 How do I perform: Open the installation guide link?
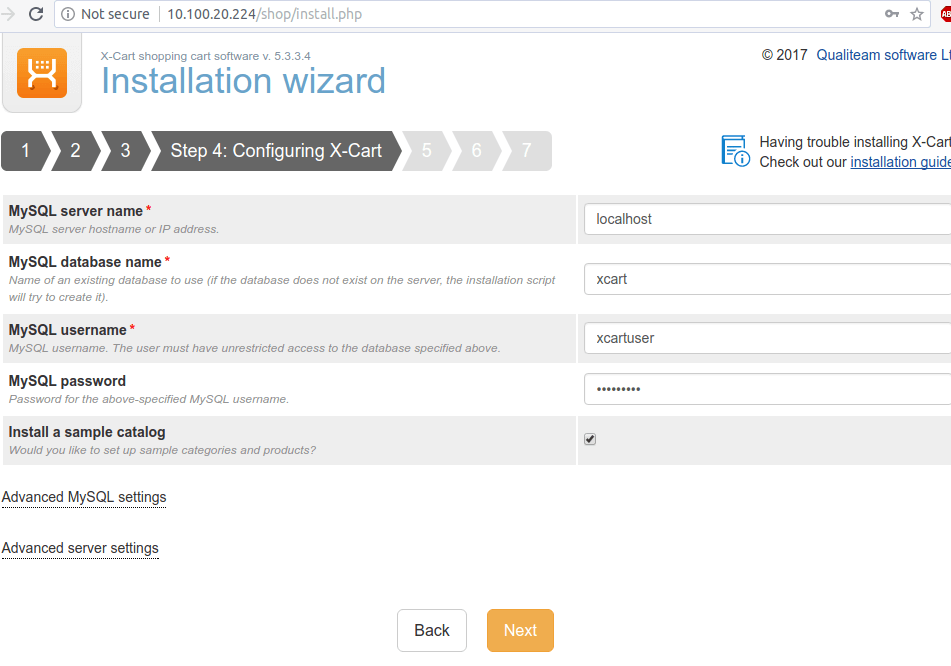[x=901, y=162]
